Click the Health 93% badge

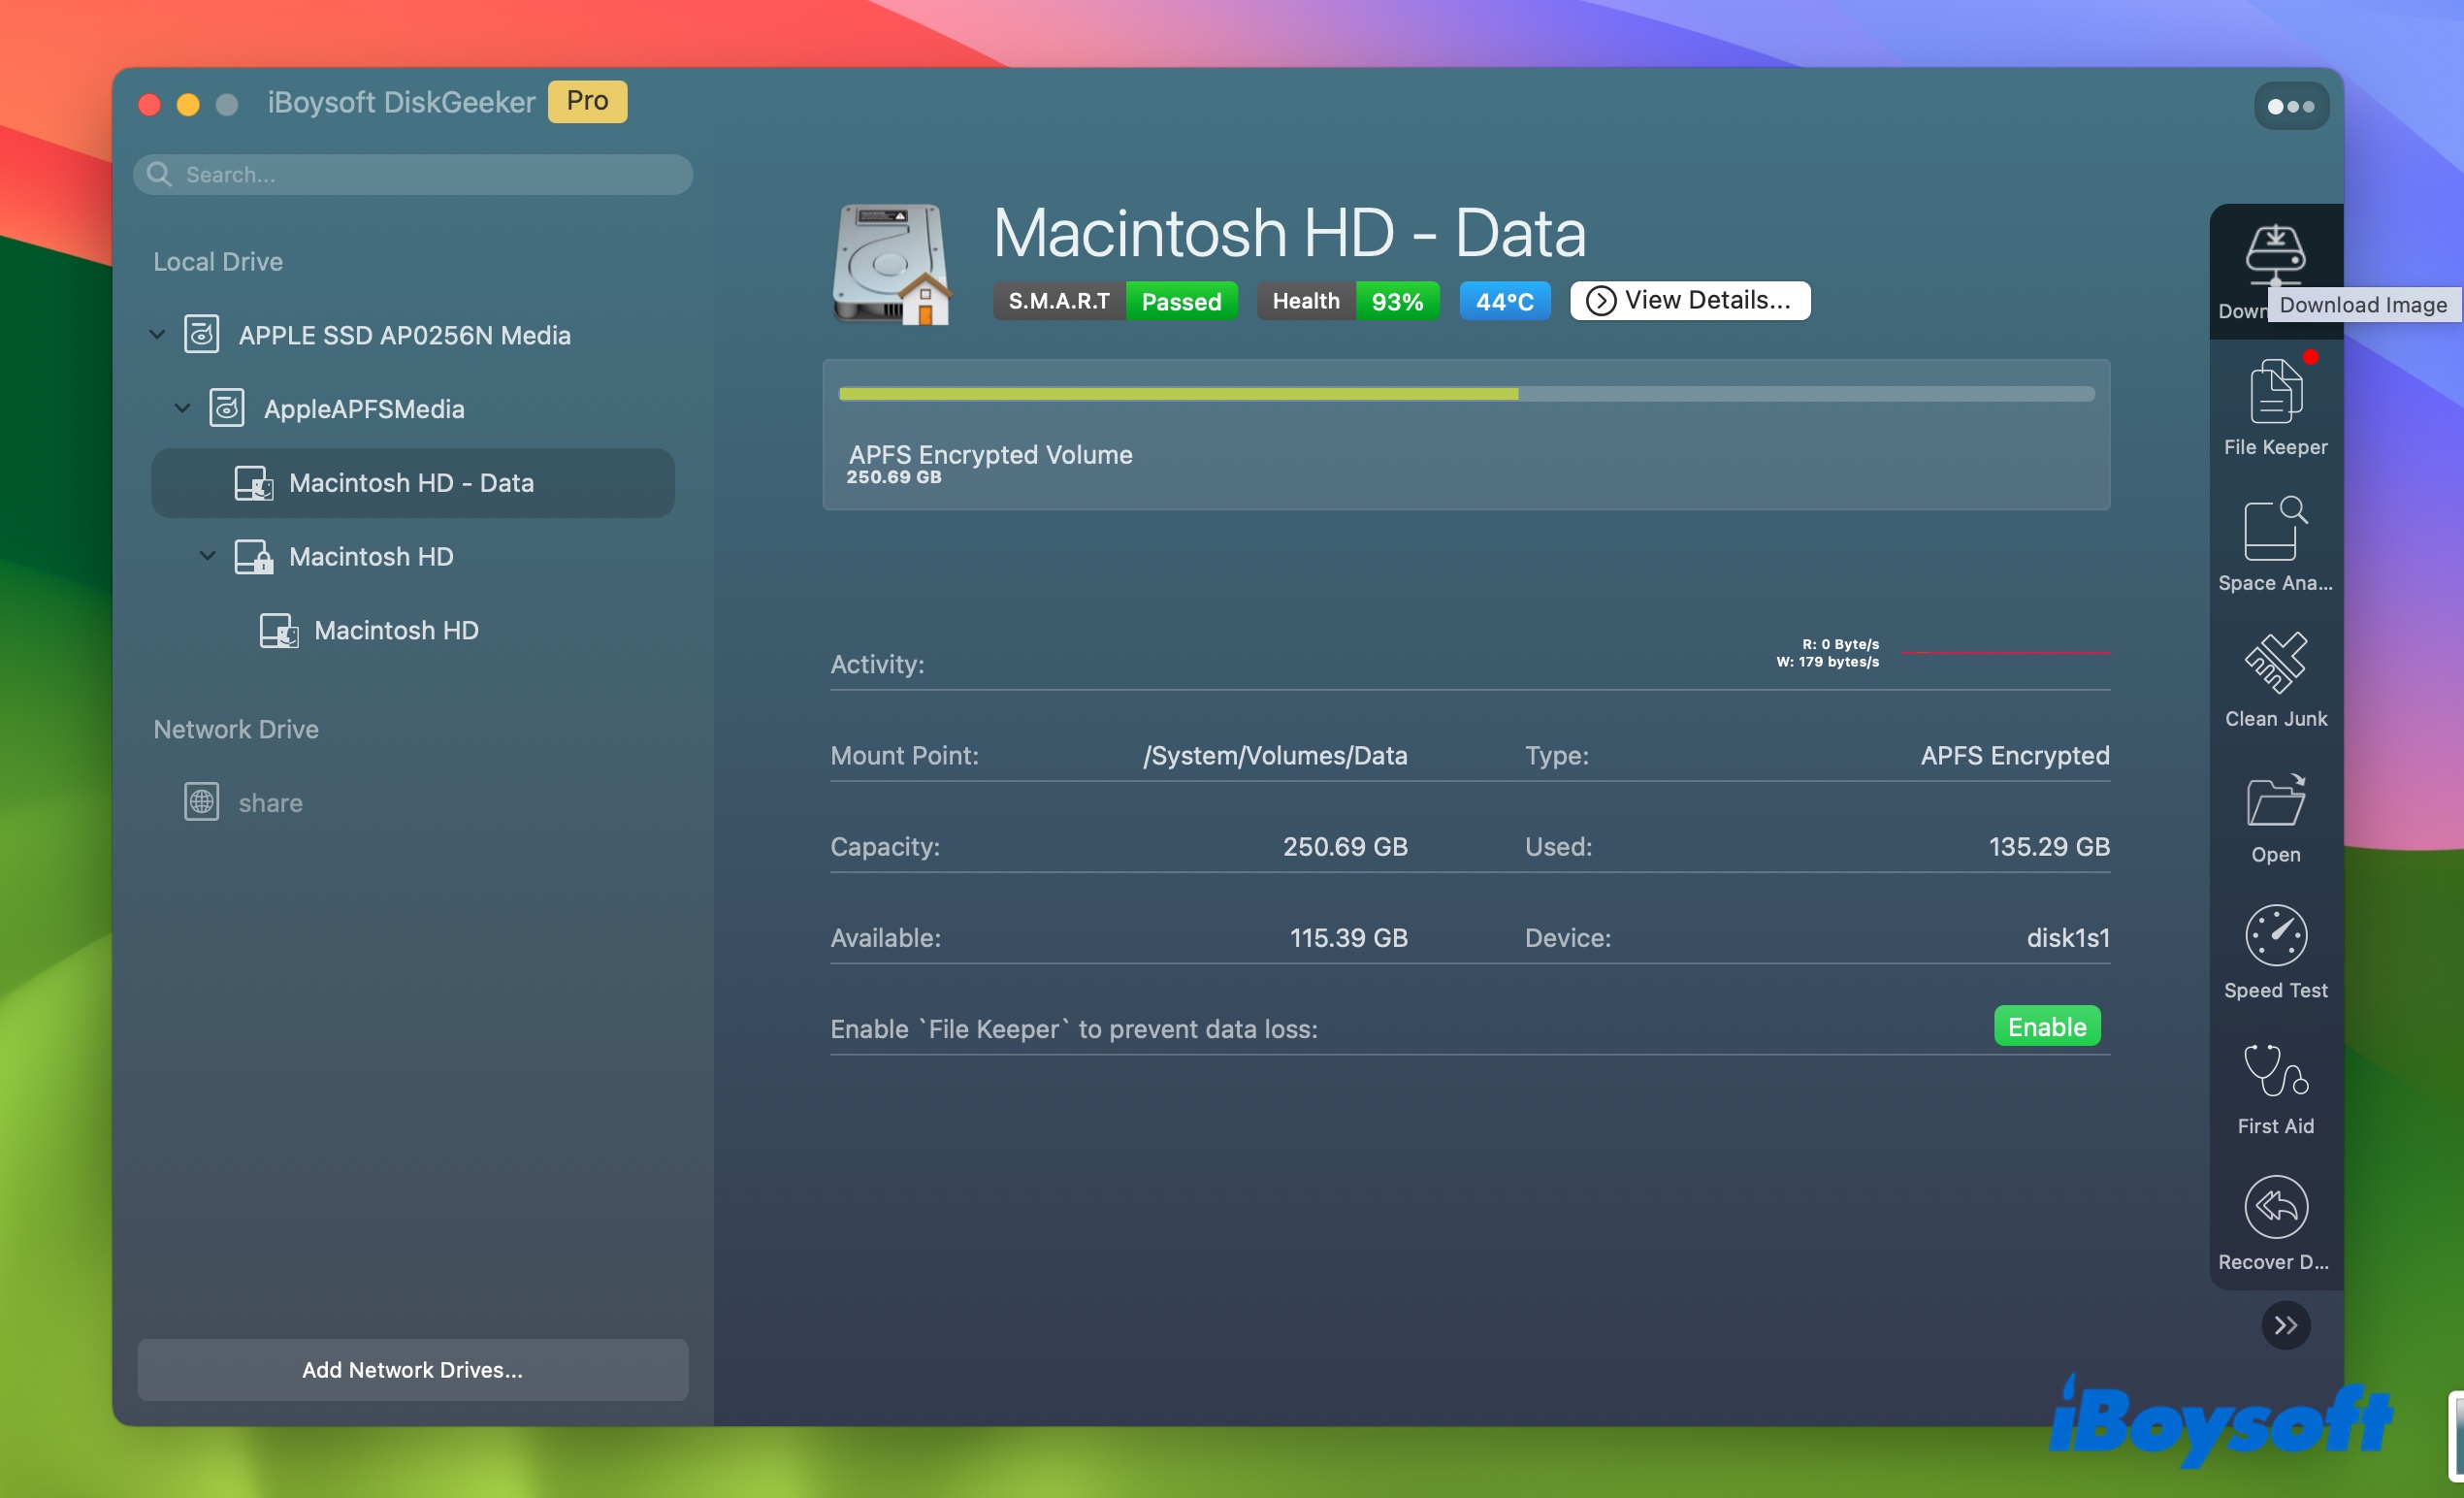pyautogui.click(x=1347, y=301)
